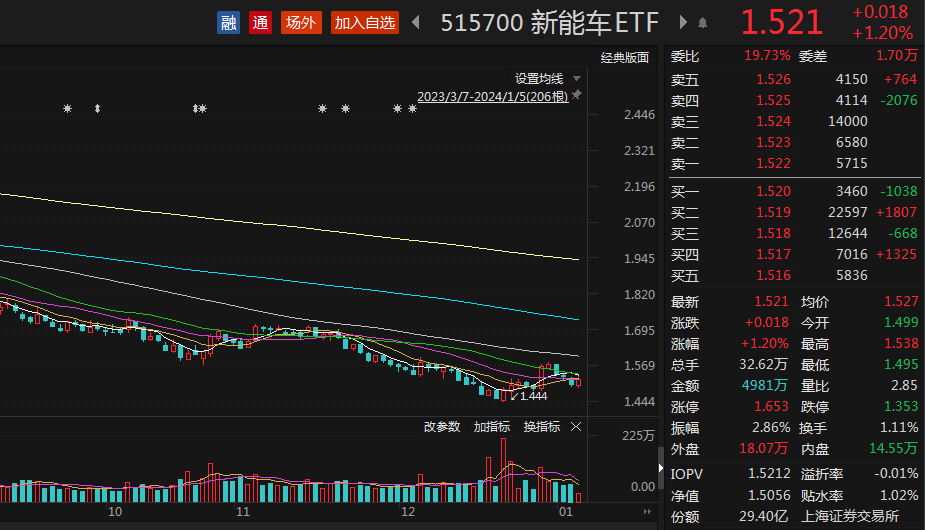Click 加指标 to add an indicator
The width and height of the screenshot is (925, 530).
click(492, 427)
